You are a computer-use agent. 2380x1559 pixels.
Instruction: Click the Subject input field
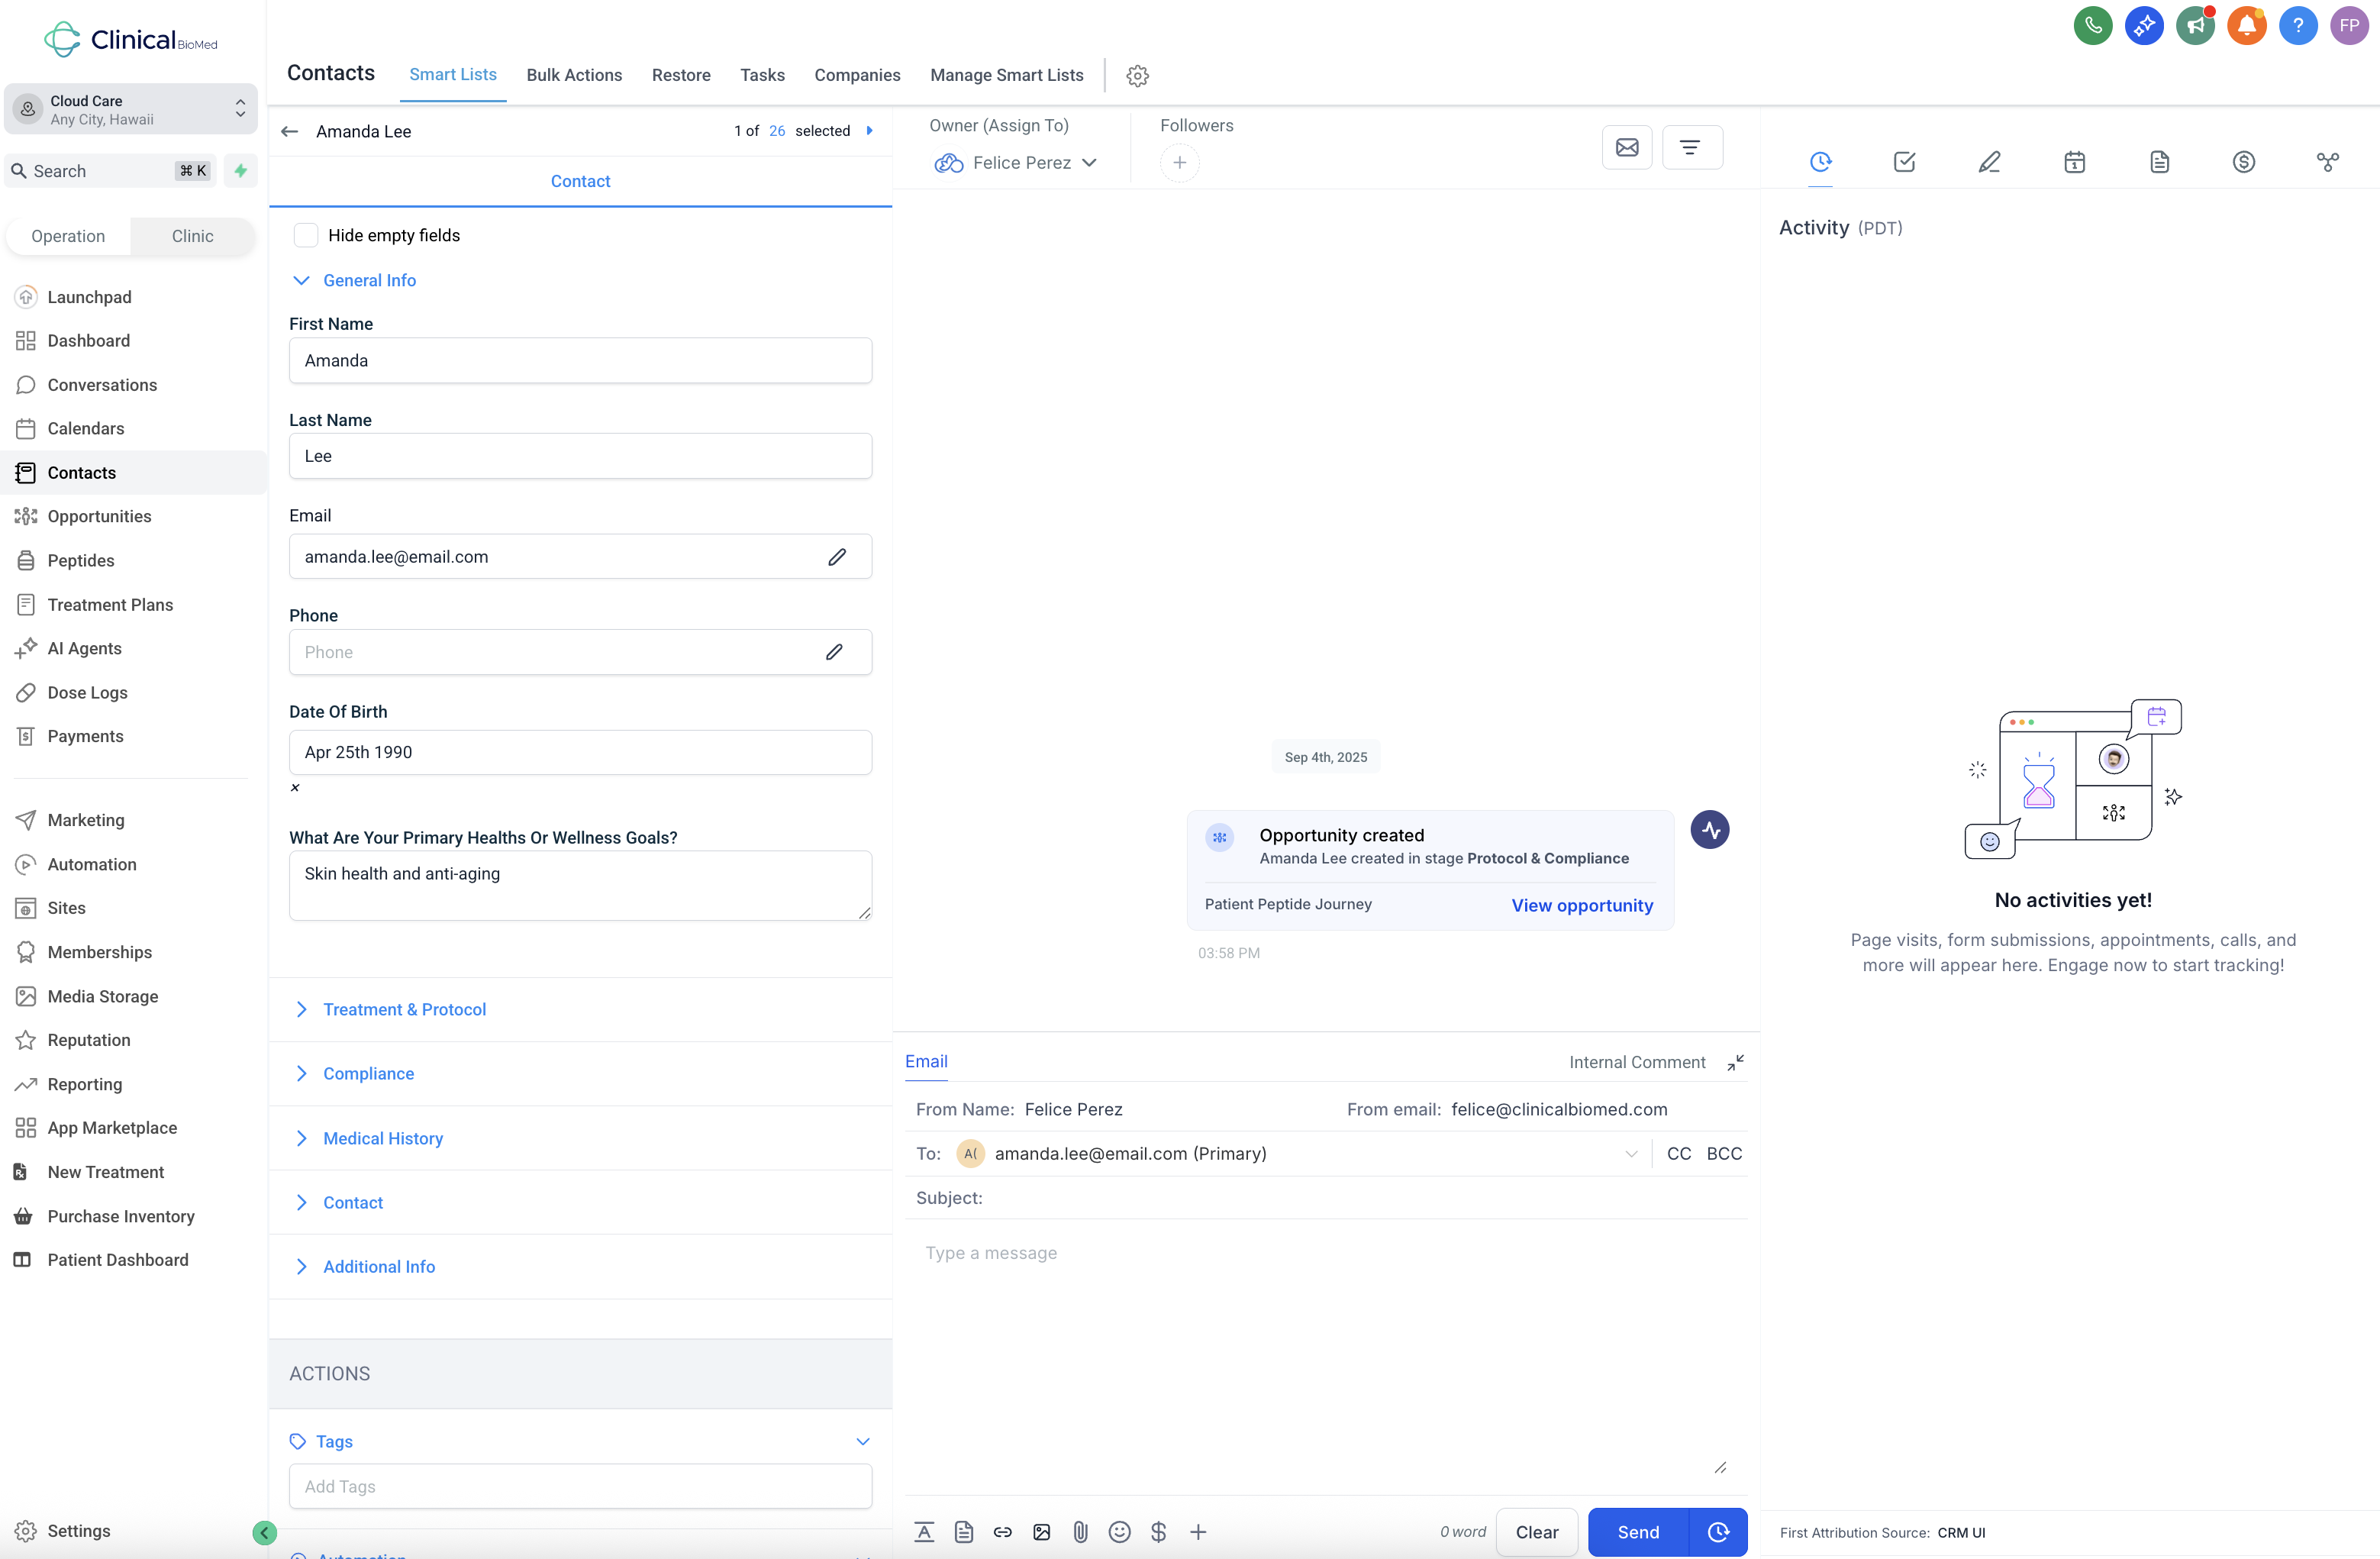point(1360,1198)
